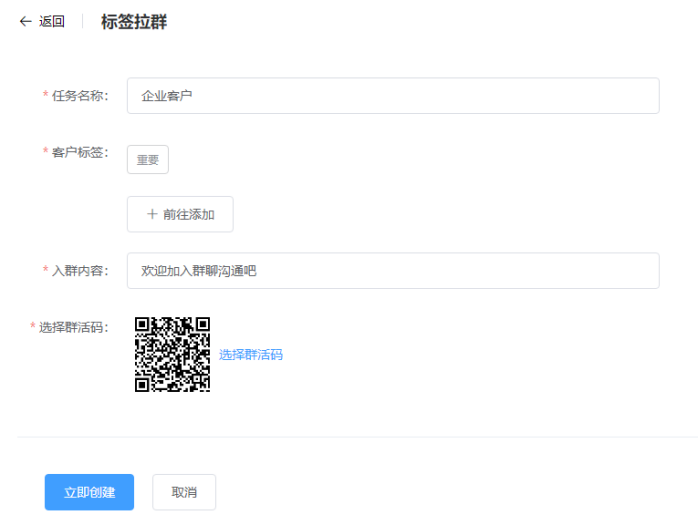Click the back arrow icon
Image resolution: width=698 pixels, height=526 pixels.
[x=25, y=22]
